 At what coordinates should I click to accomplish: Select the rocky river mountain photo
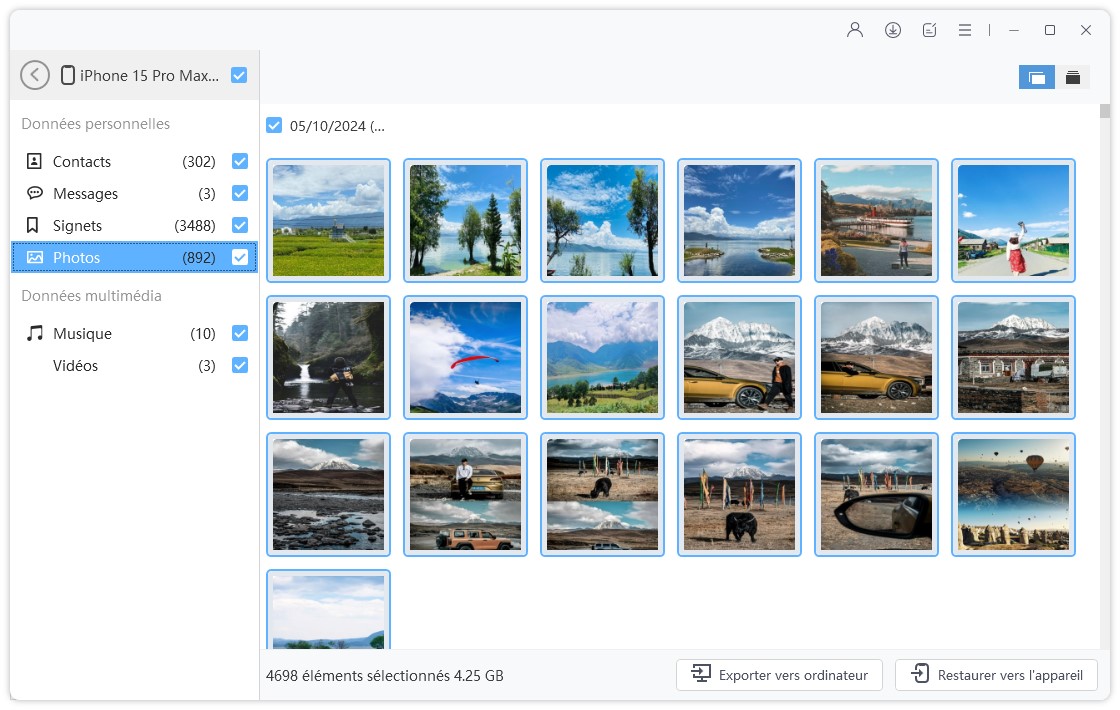[329, 494]
